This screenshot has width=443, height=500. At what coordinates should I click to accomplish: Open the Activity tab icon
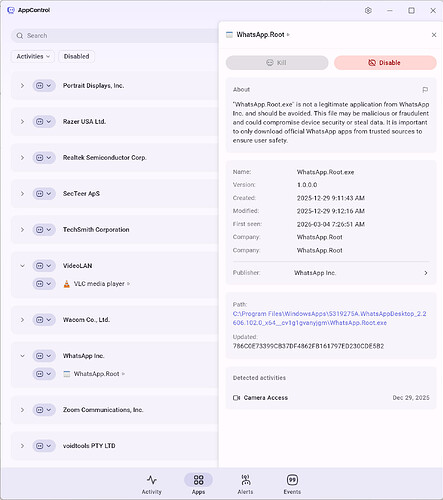(152, 480)
